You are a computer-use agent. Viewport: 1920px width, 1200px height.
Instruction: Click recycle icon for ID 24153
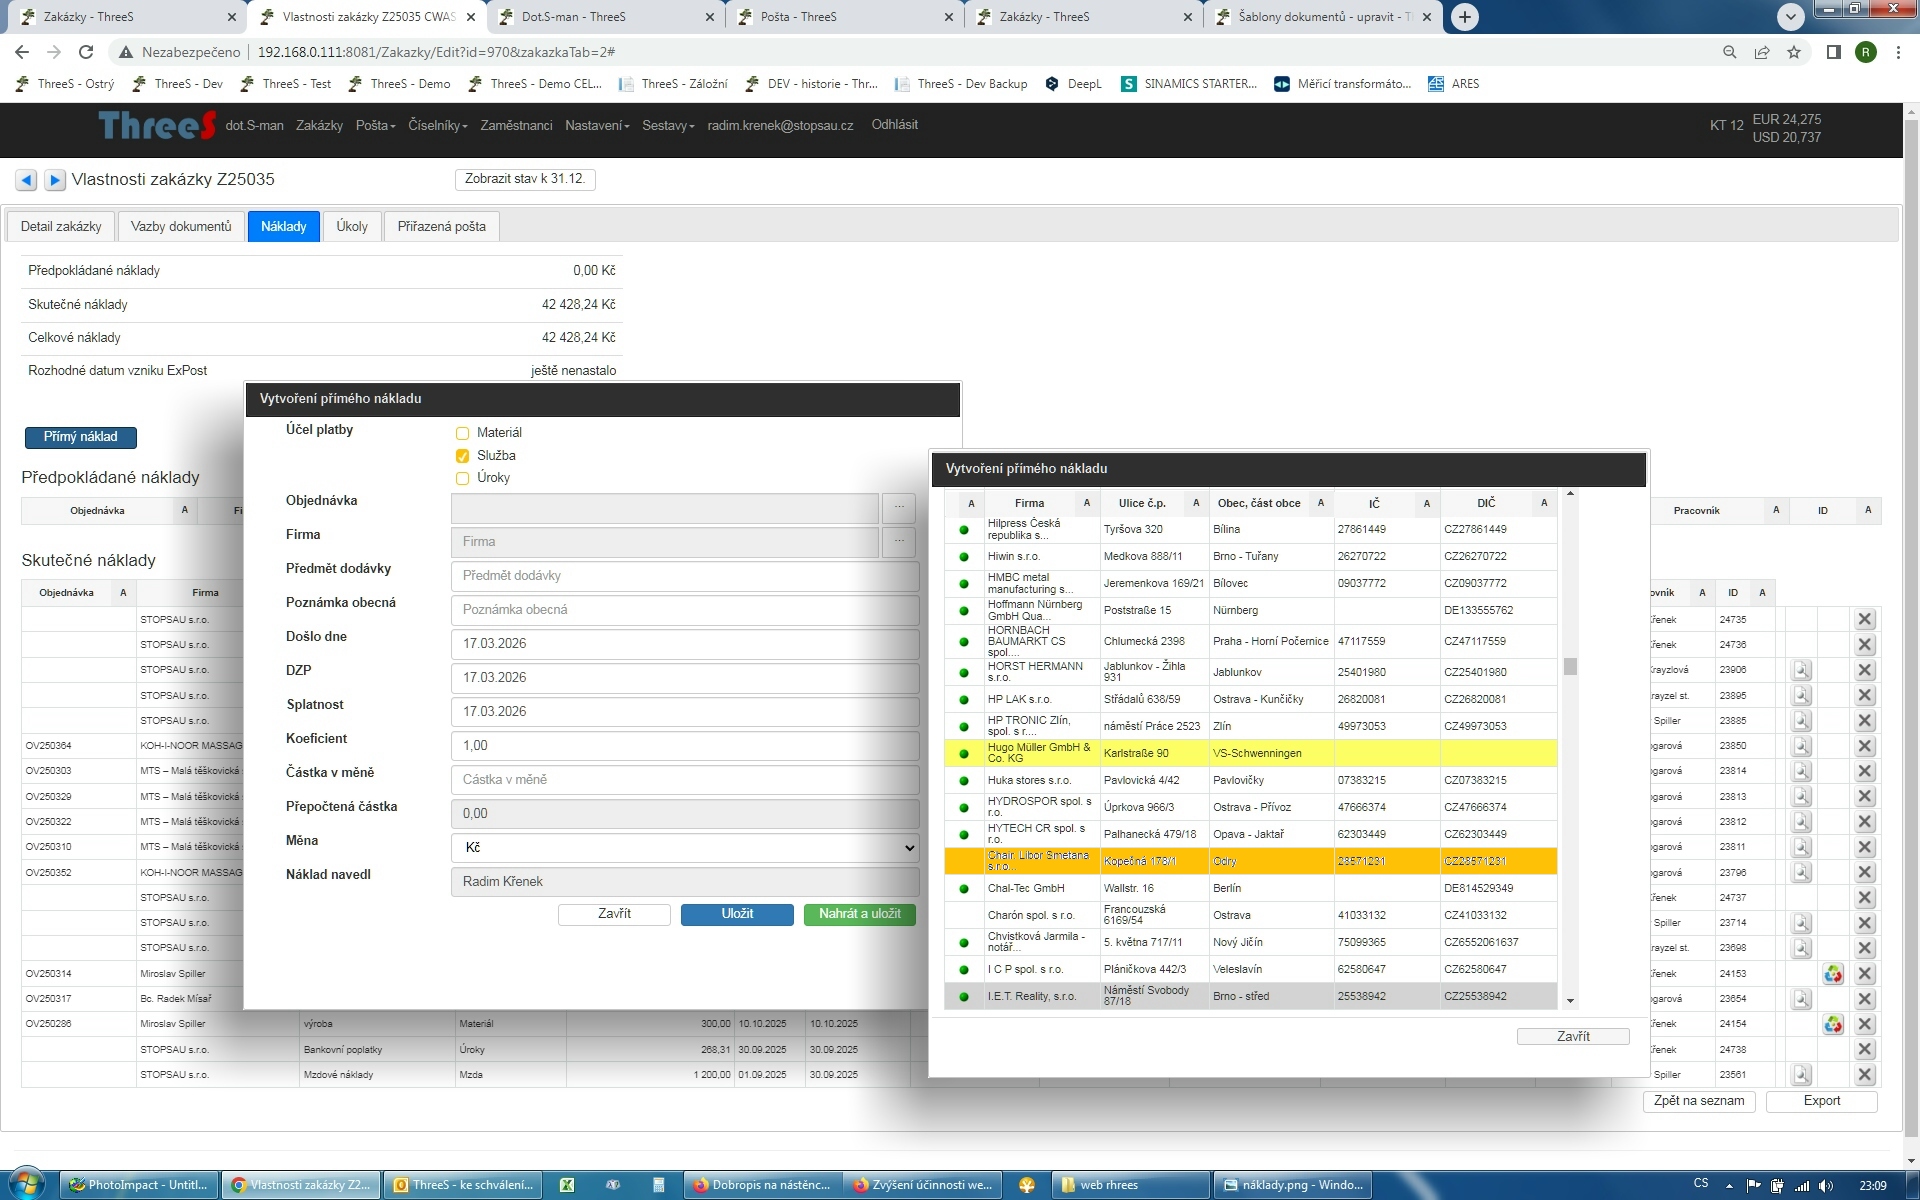pyautogui.click(x=1832, y=974)
